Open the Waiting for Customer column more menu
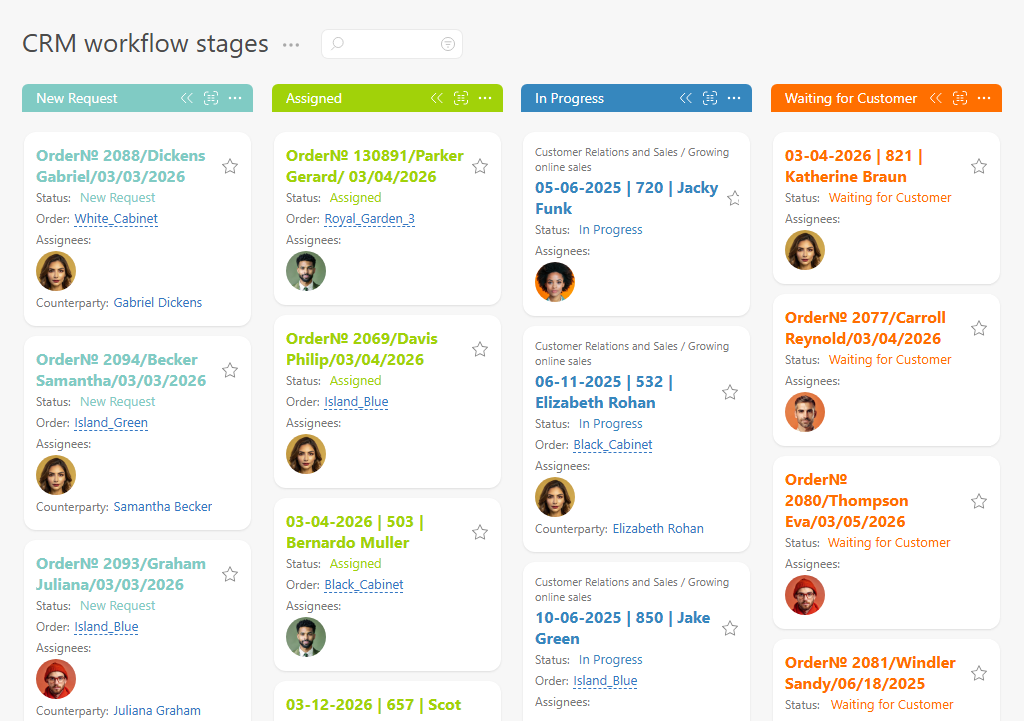Image resolution: width=1024 pixels, height=721 pixels. click(984, 98)
